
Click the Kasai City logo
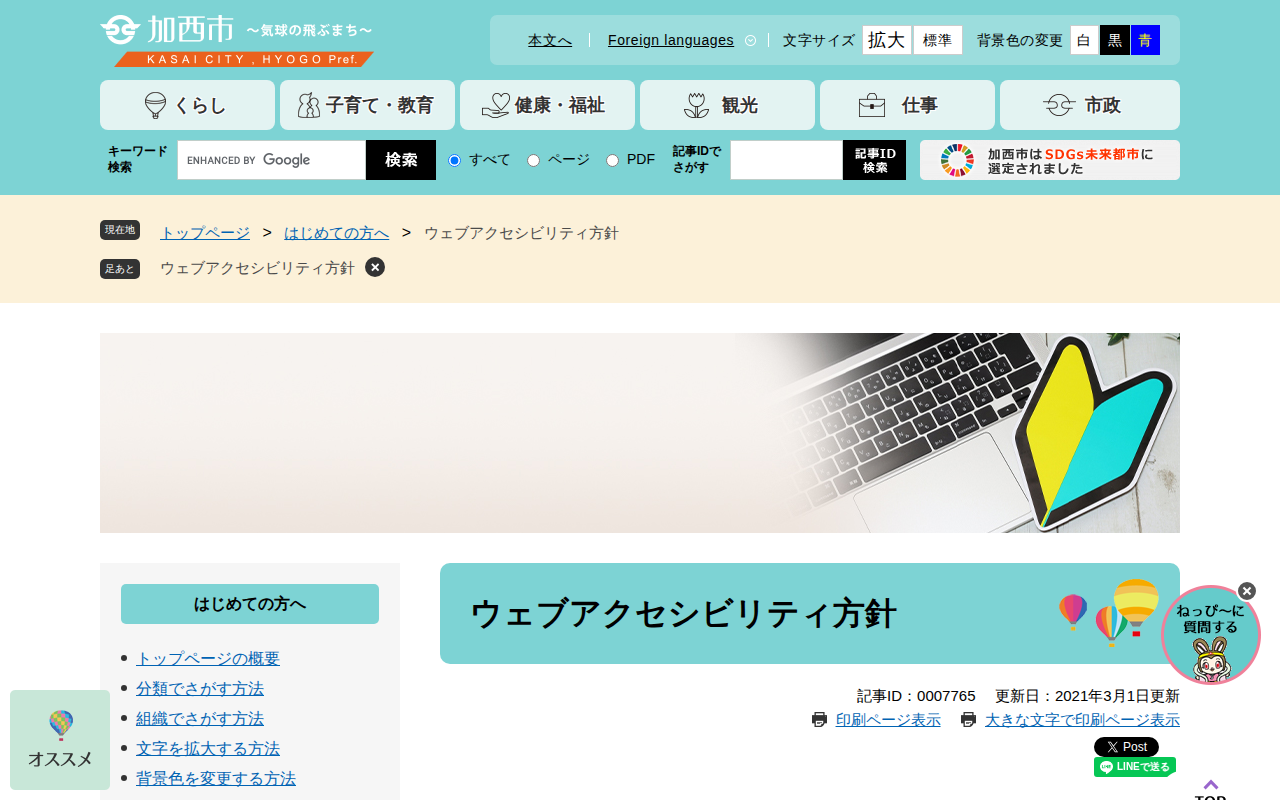[x=237, y=41]
